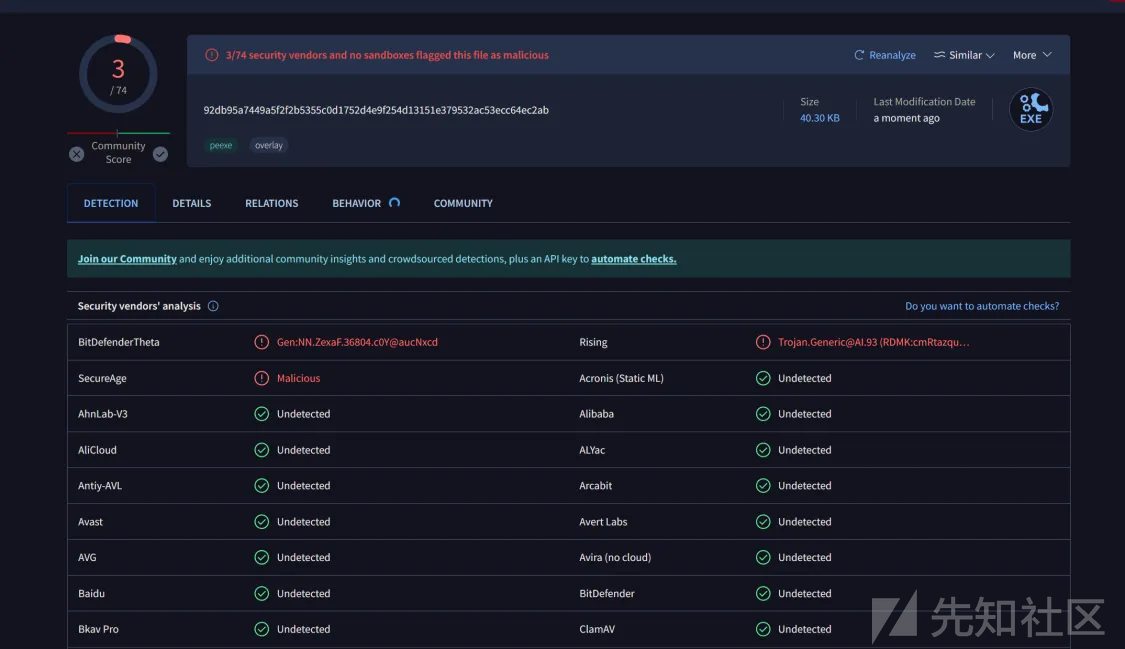The height and width of the screenshot is (649, 1125).
Task: Click the red alert icon in the detection banner
Action: pos(212,55)
